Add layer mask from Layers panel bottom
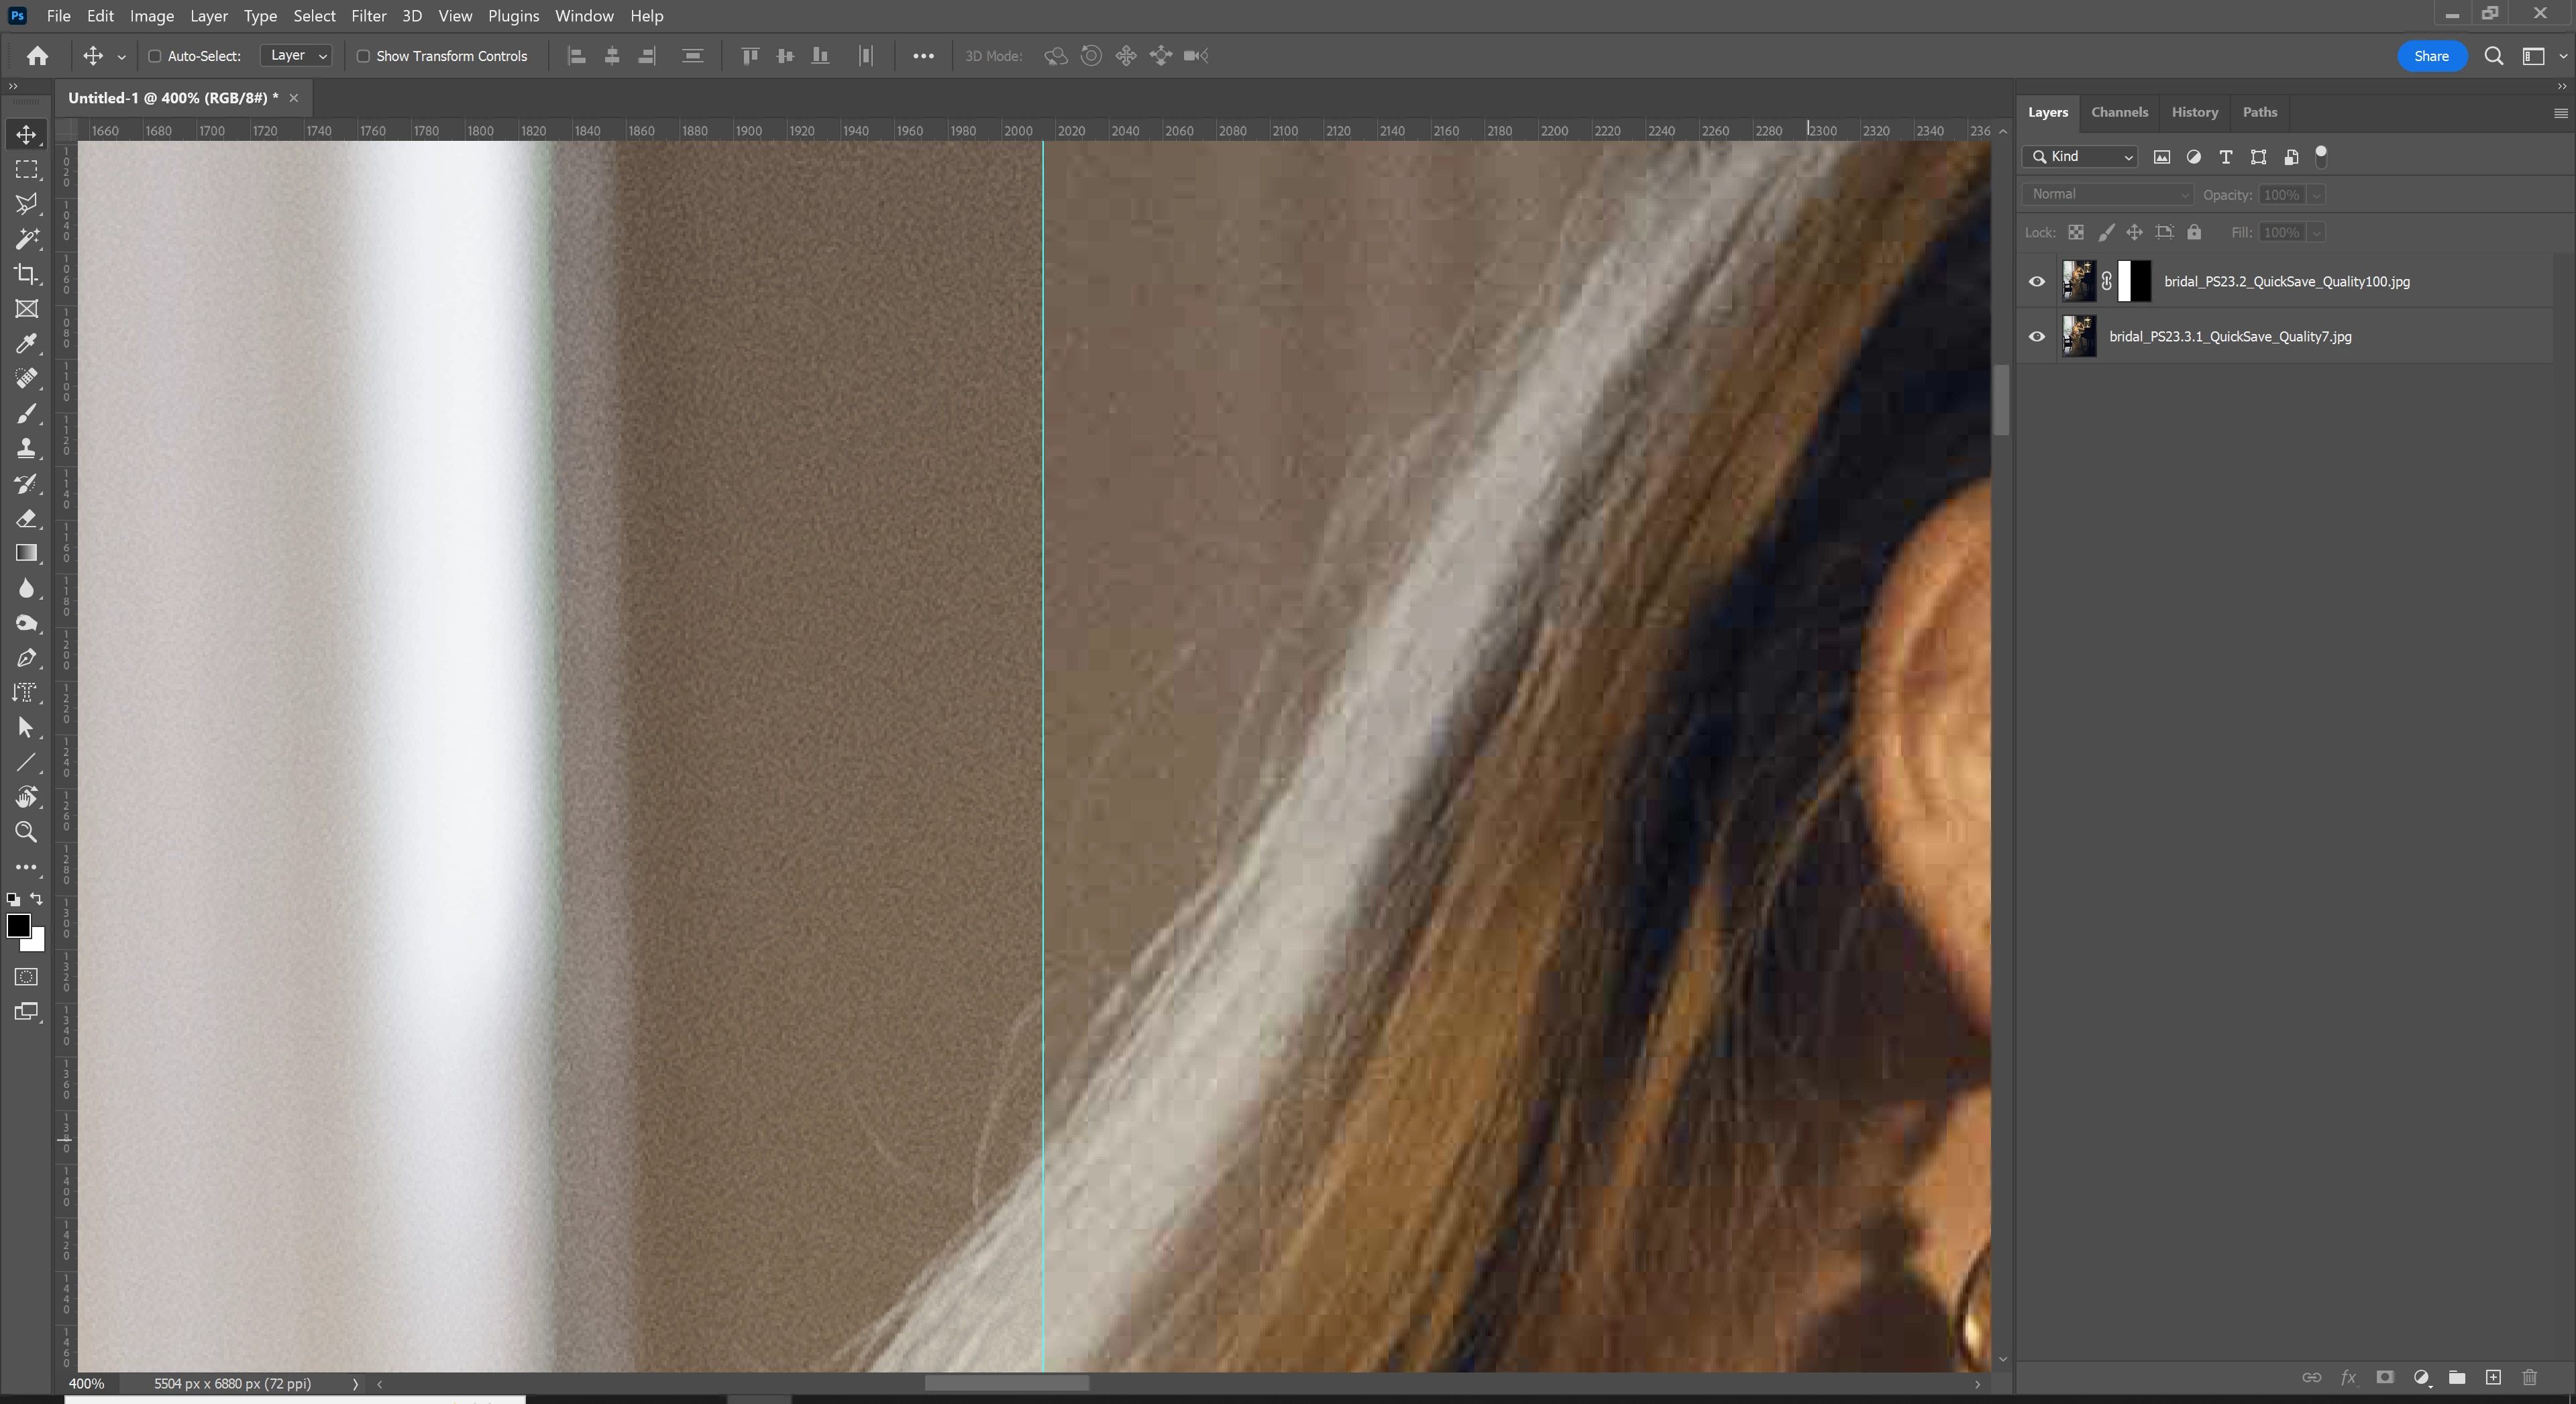 point(2385,1377)
